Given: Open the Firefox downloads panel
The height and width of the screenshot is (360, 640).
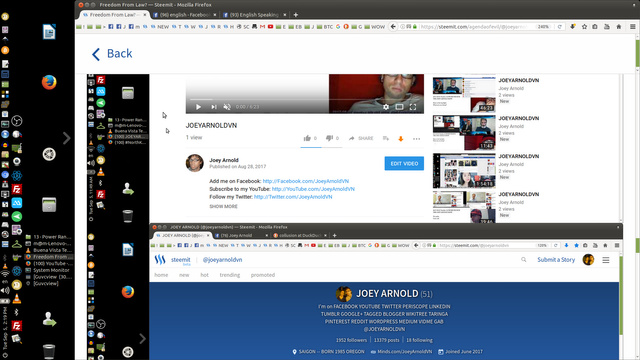Looking at the screenshot, I should pos(573,27).
